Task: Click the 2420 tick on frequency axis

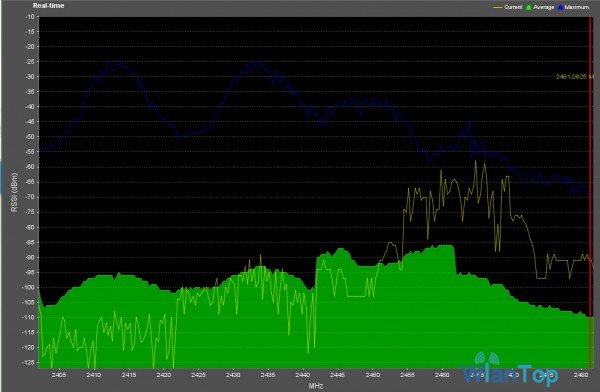Action: click(x=163, y=375)
